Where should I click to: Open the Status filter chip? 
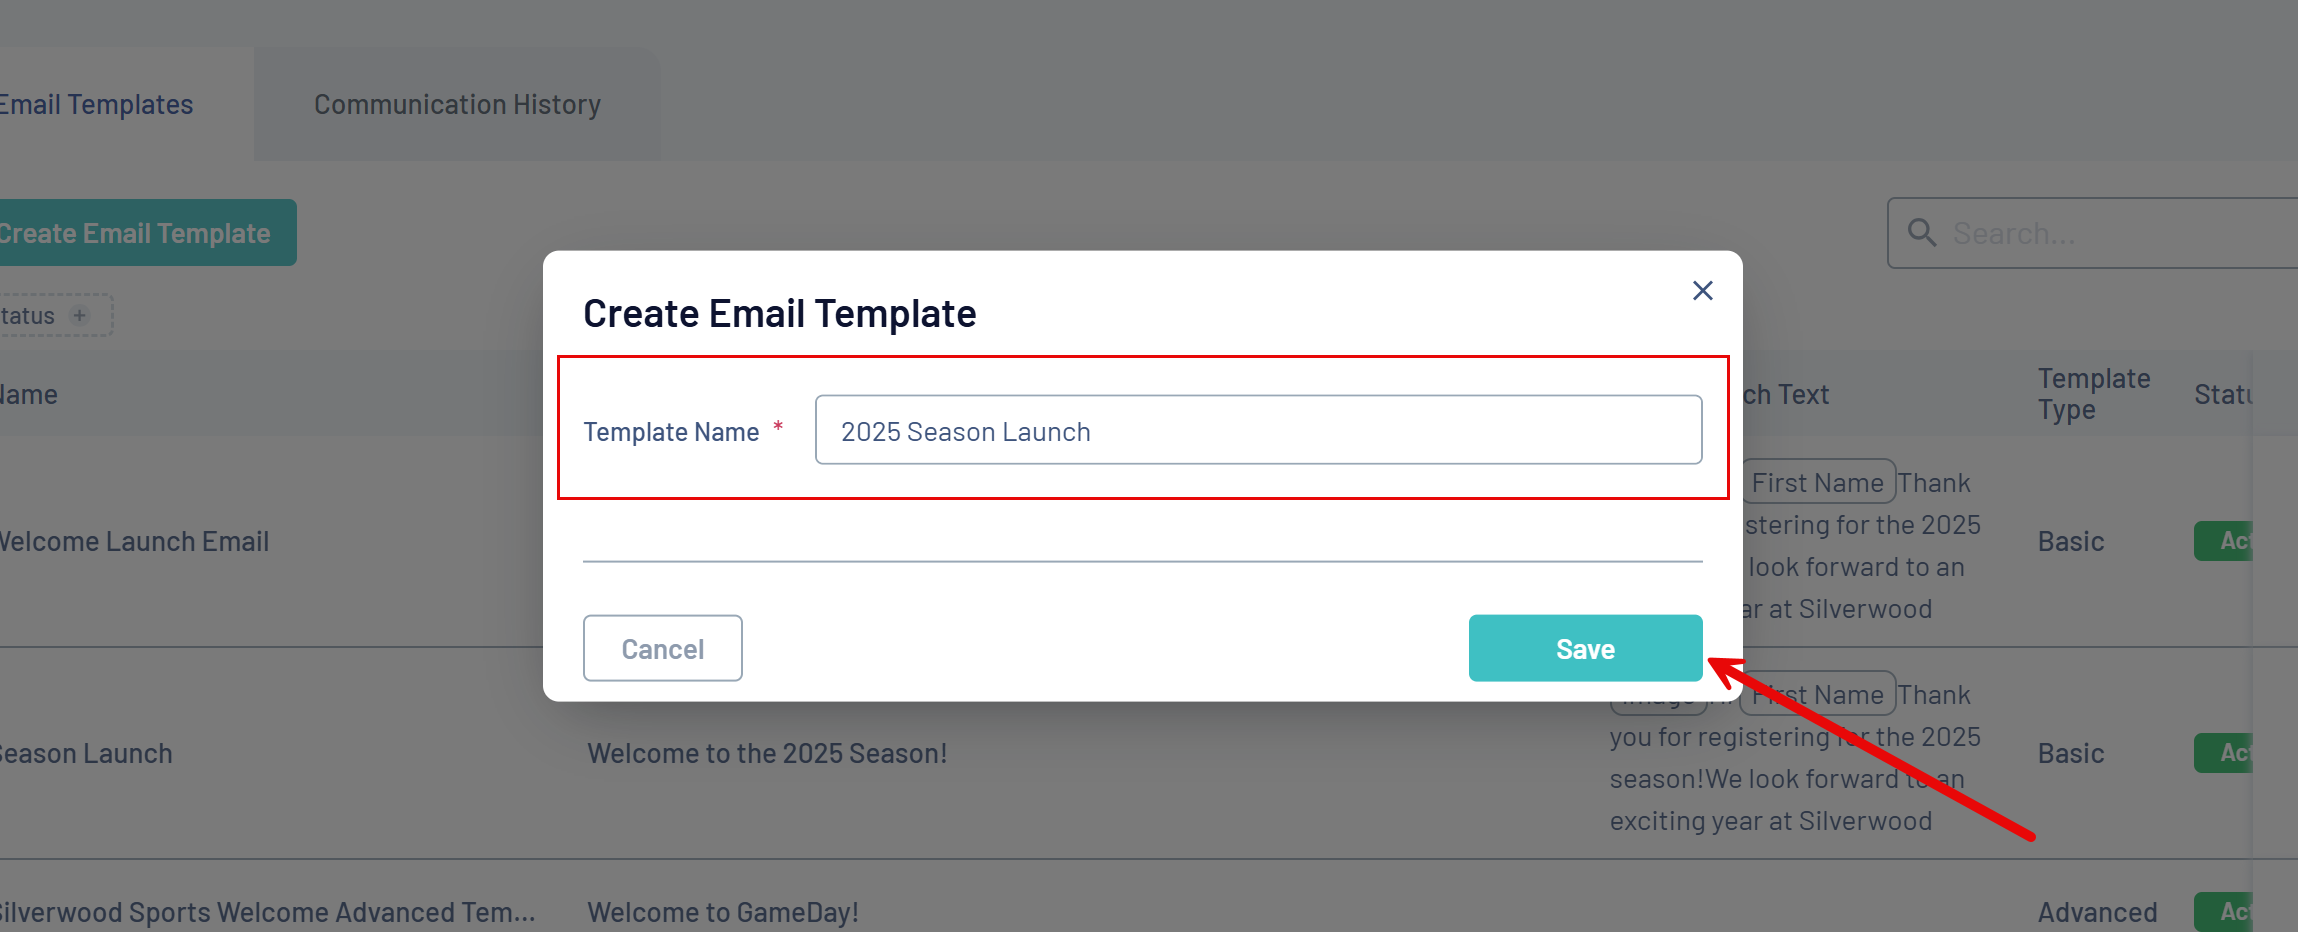(x=30, y=315)
